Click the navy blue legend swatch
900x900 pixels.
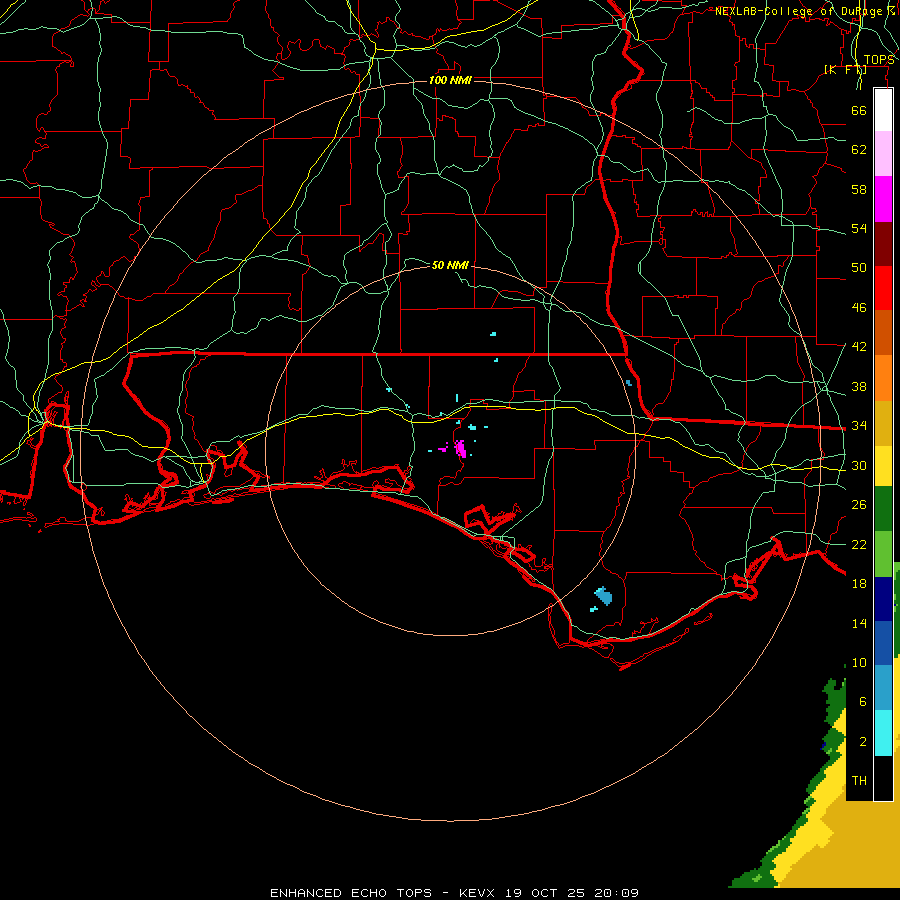[883, 599]
